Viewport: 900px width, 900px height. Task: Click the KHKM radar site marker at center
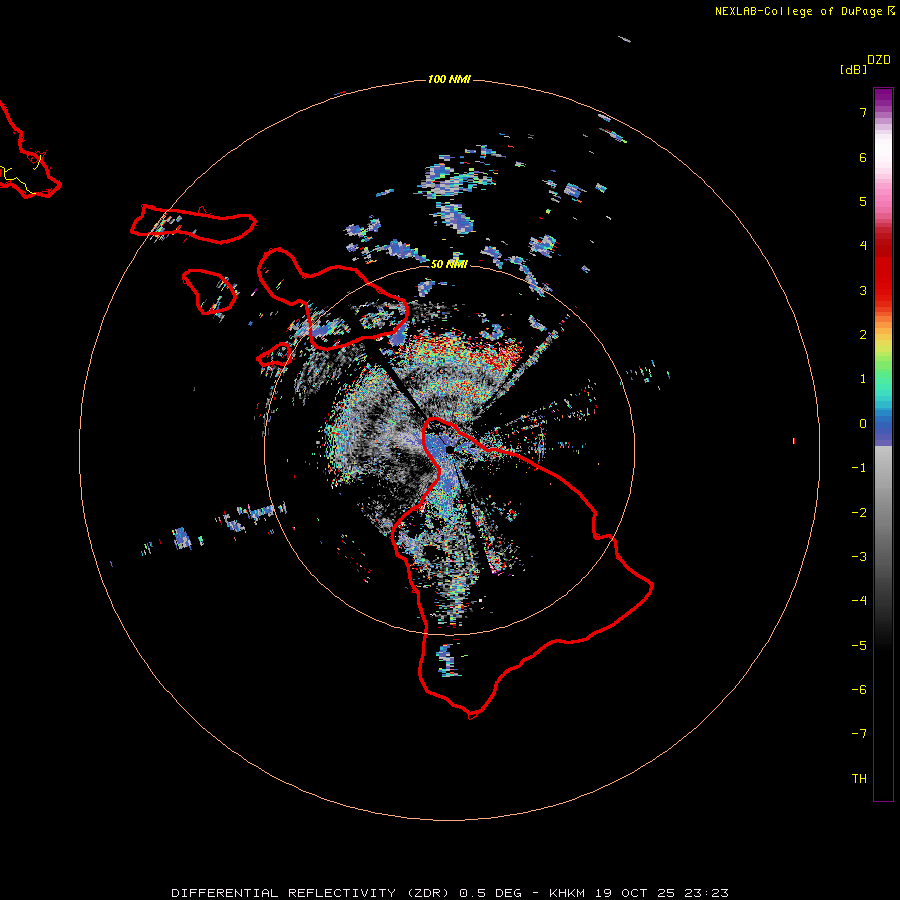coord(450,449)
